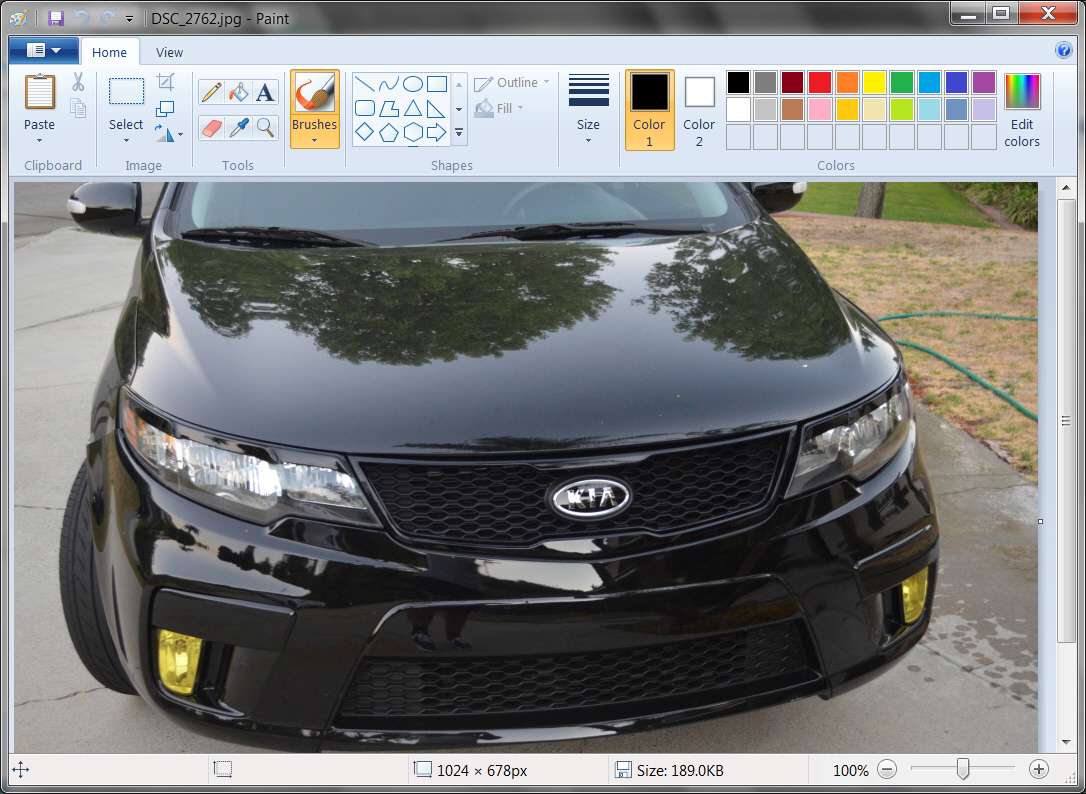1086x794 pixels.
Task: Pick the red color swatch
Action: point(819,82)
